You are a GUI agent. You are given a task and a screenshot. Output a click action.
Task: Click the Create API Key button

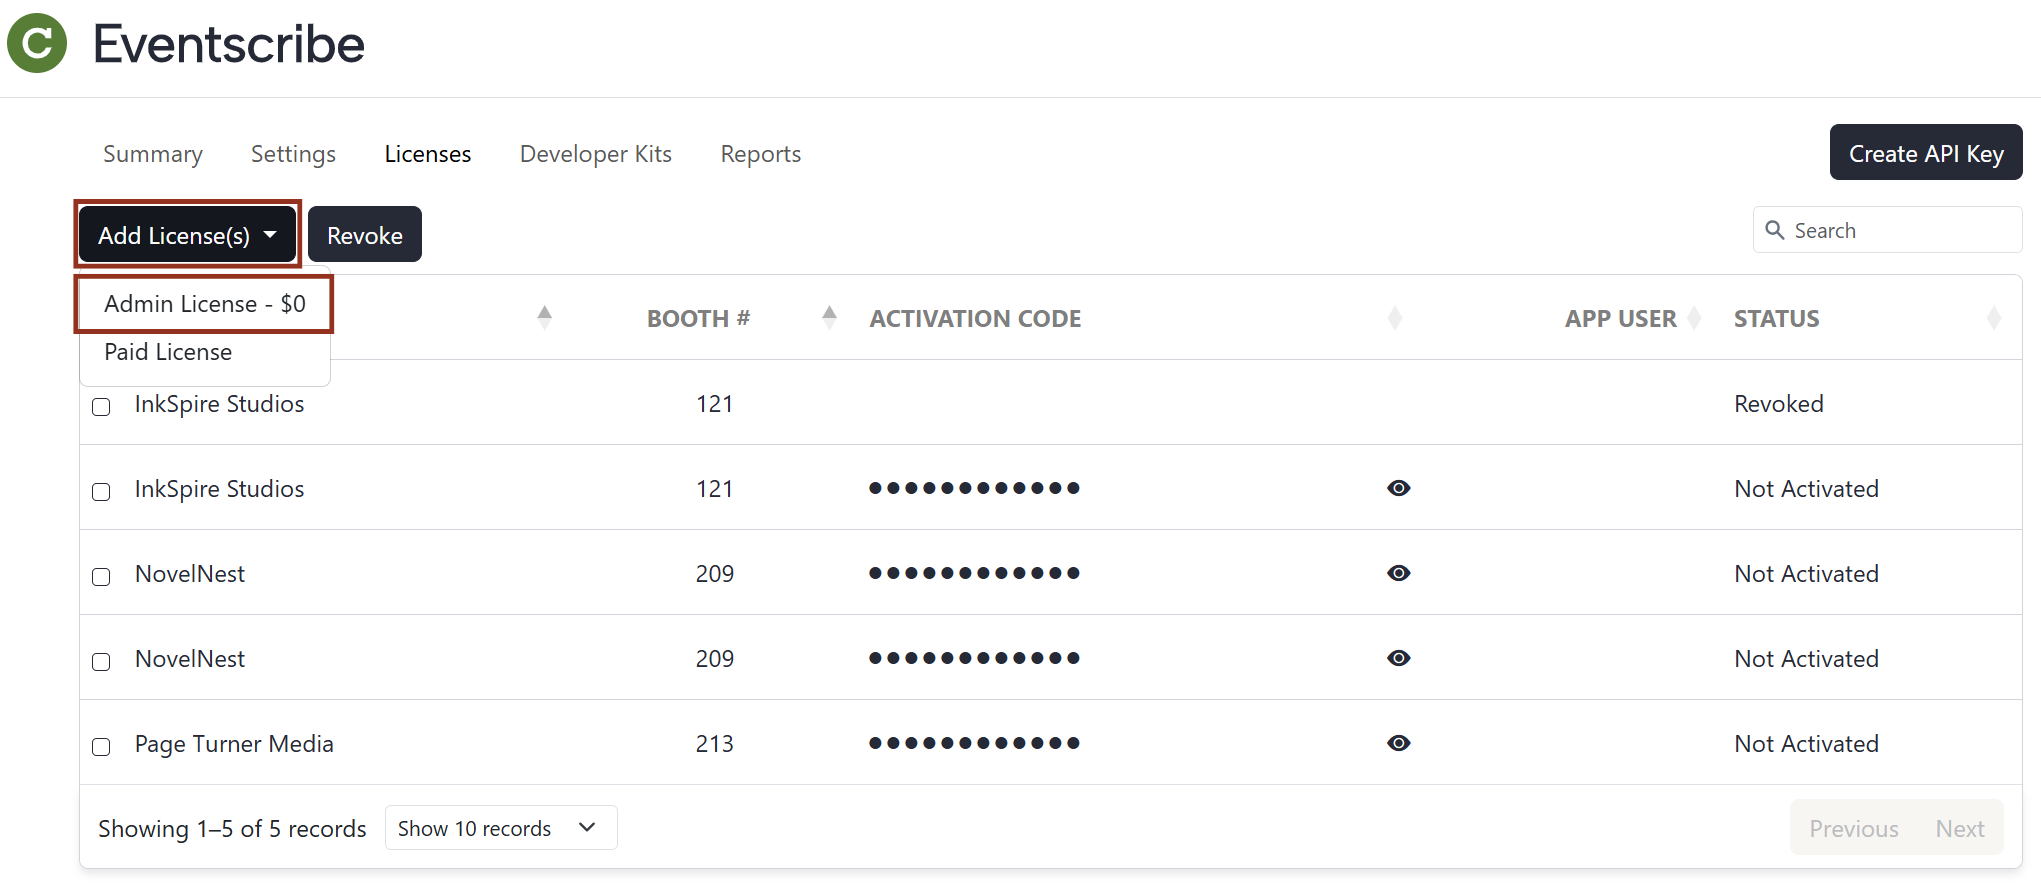click(x=1926, y=152)
